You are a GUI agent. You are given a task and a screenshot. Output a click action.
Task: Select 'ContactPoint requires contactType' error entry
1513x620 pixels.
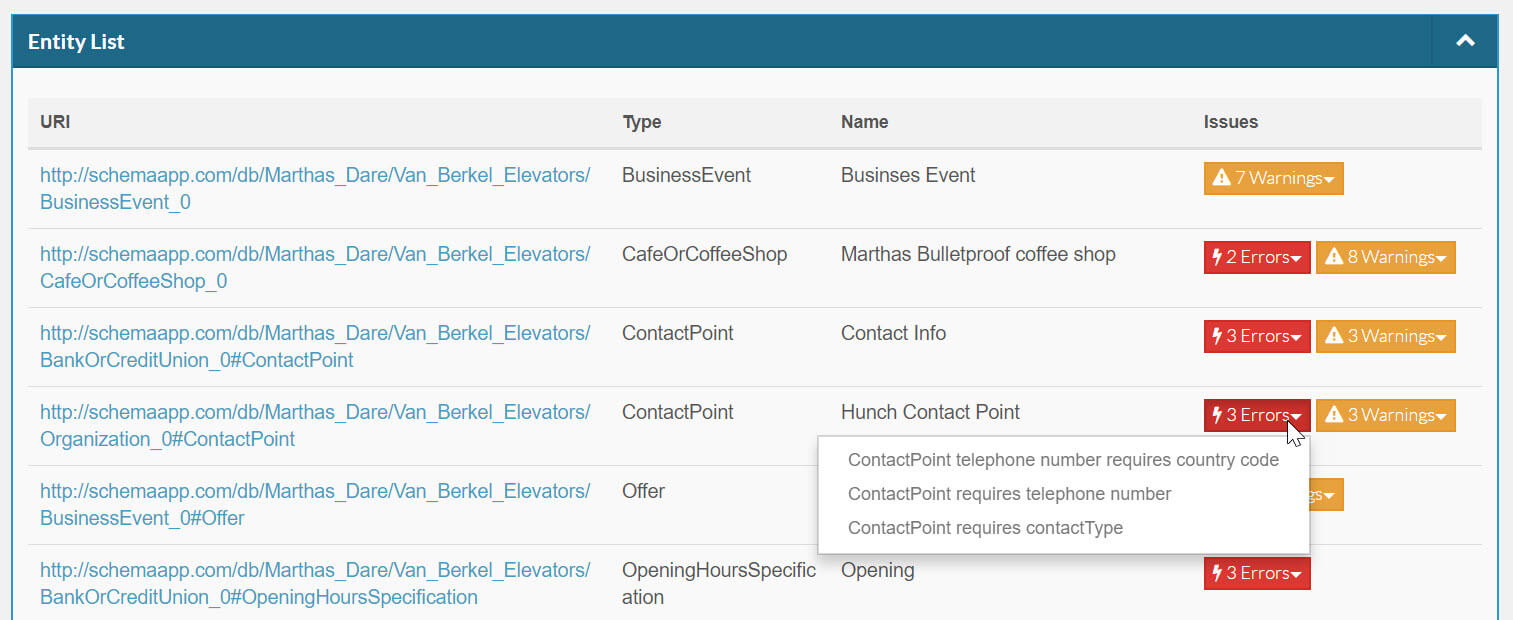coord(985,528)
